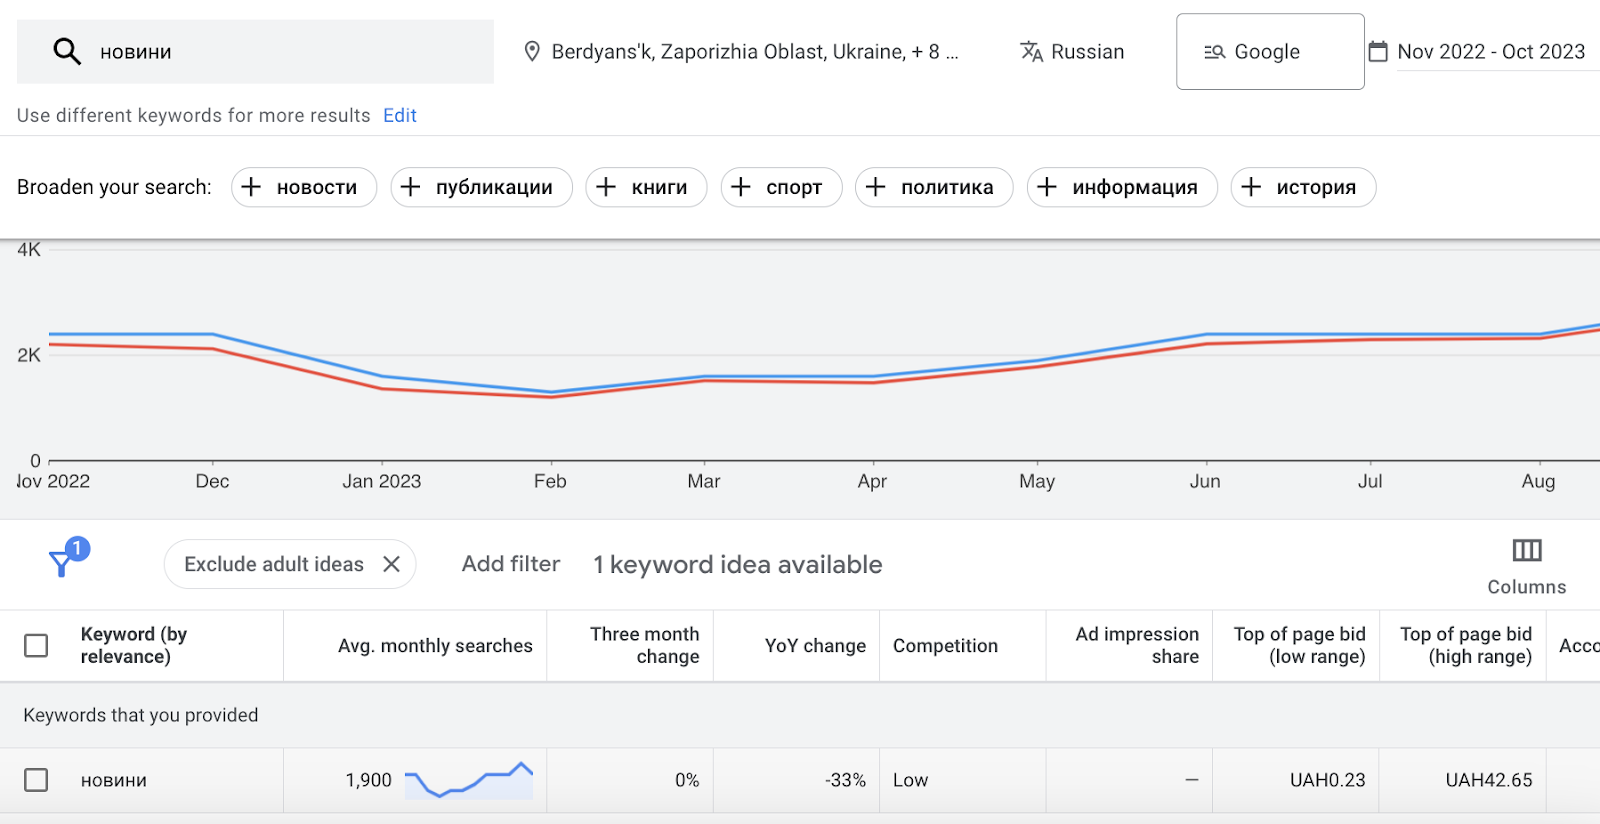Add политика to broaden search
This screenshot has width=1600, height=824.
click(933, 187)
